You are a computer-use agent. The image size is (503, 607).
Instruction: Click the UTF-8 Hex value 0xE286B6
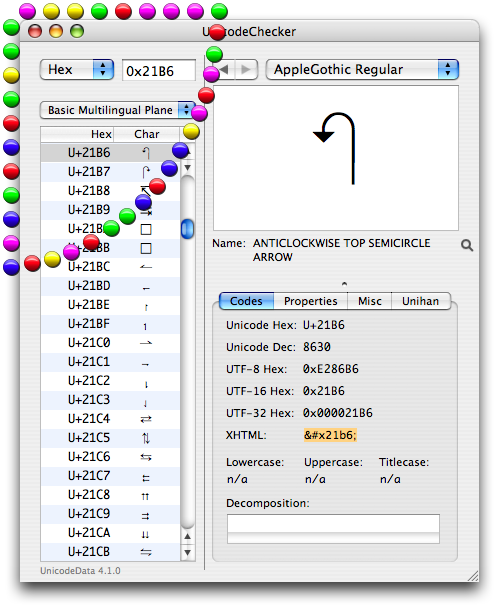(x=331, y=369)
